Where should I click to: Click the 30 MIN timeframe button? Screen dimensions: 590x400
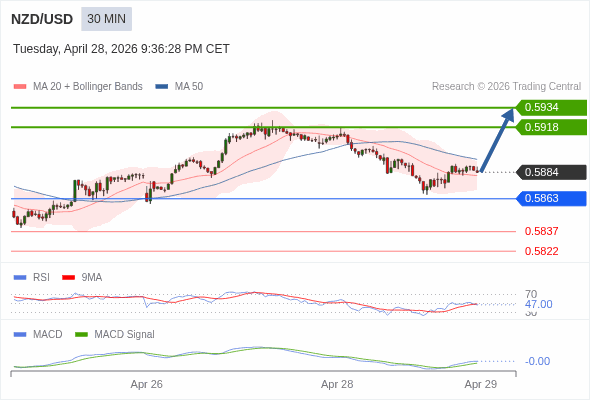point(106,19)
